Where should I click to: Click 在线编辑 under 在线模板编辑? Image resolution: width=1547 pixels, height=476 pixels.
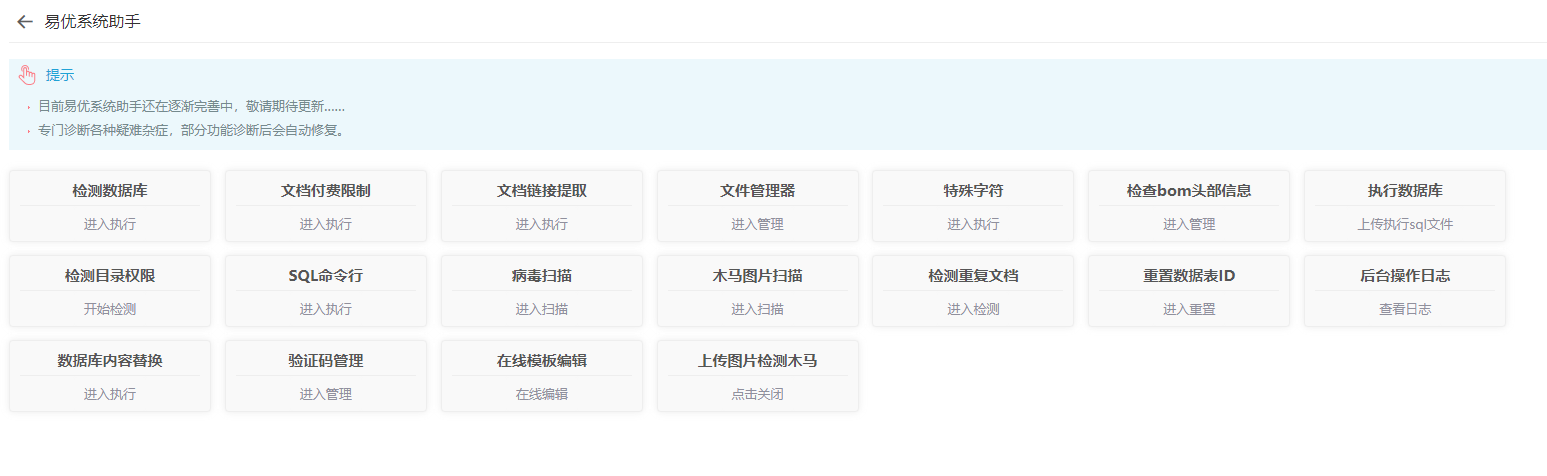[541, 394]
